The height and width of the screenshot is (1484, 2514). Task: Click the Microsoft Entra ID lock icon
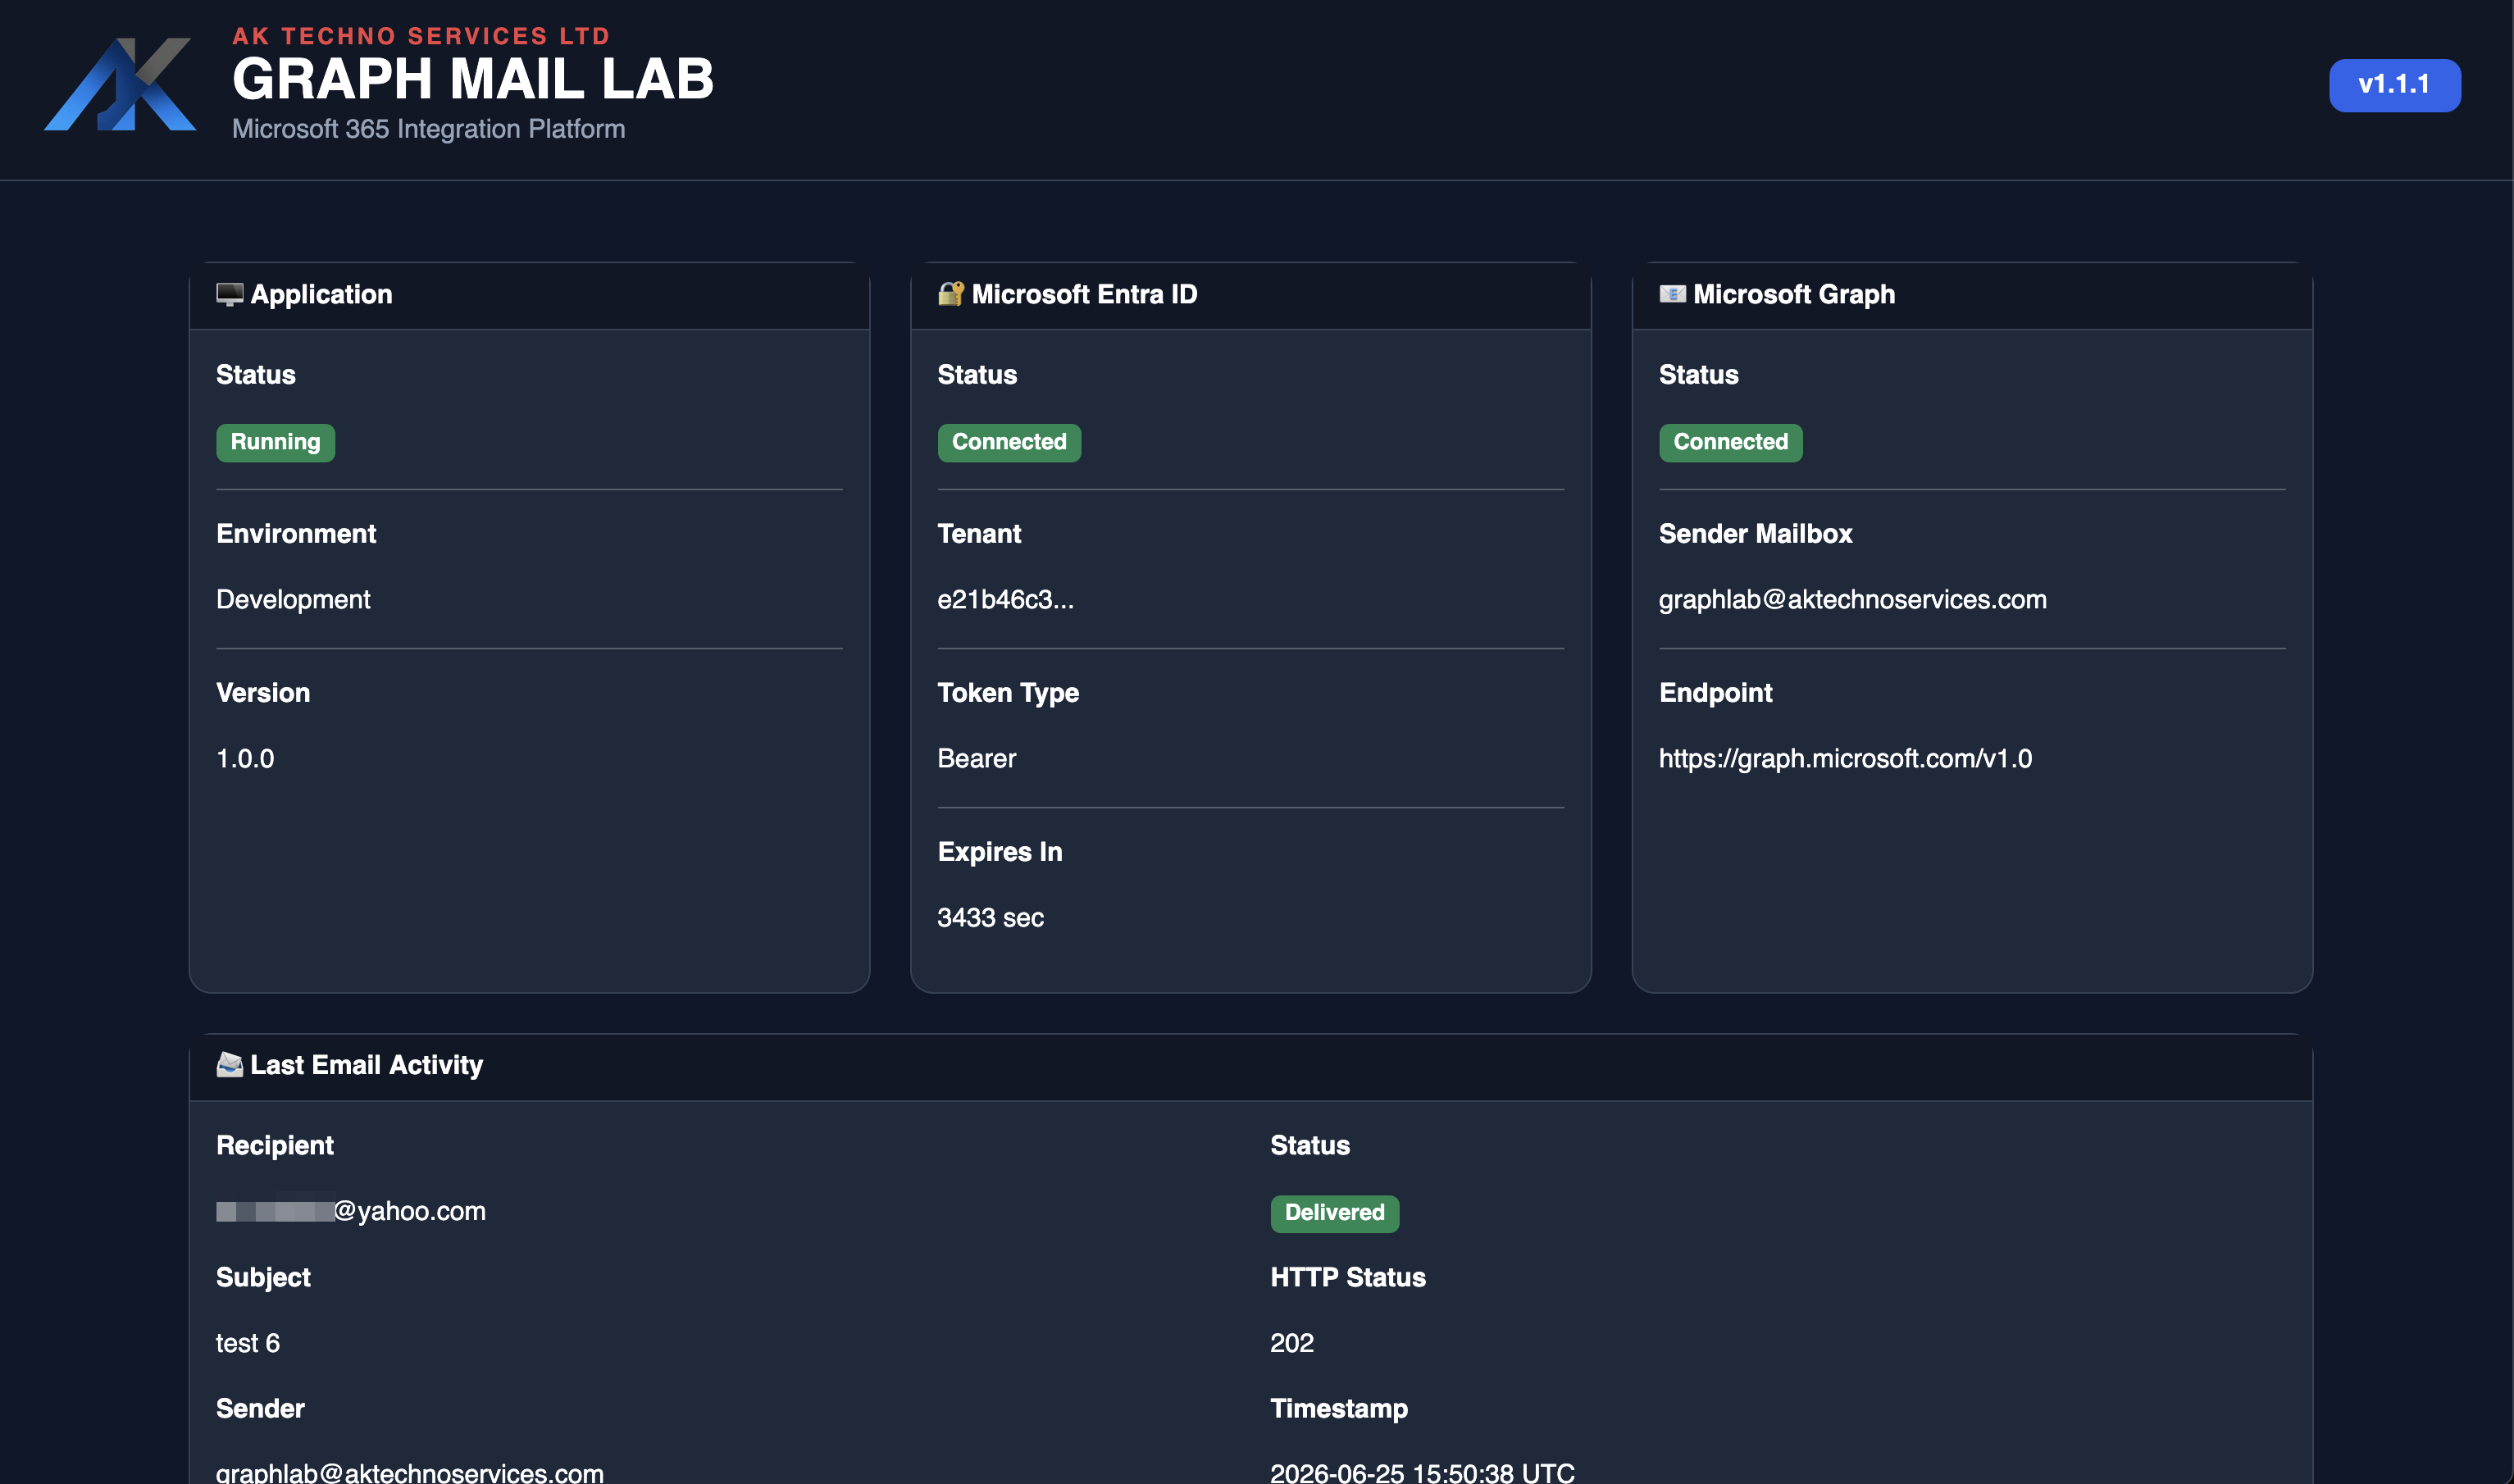[x=951, y=294]
